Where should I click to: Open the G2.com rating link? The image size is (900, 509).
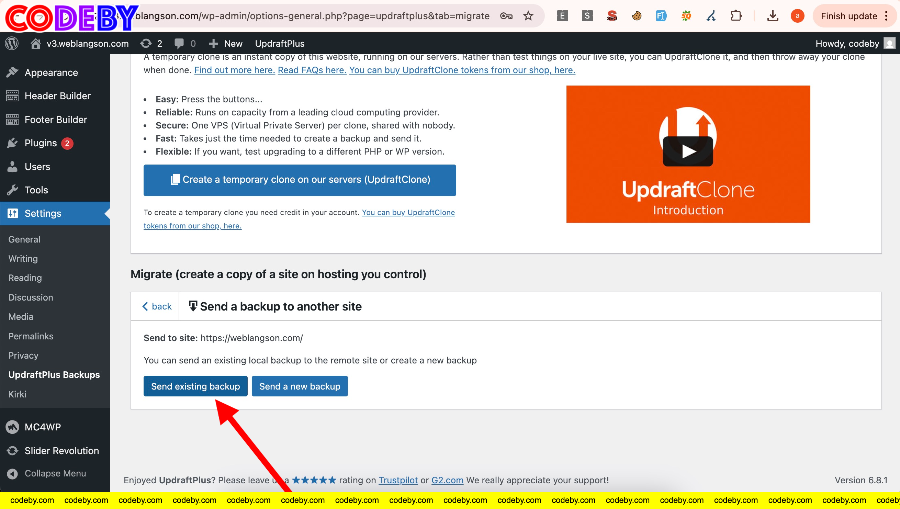click(447, 480)
